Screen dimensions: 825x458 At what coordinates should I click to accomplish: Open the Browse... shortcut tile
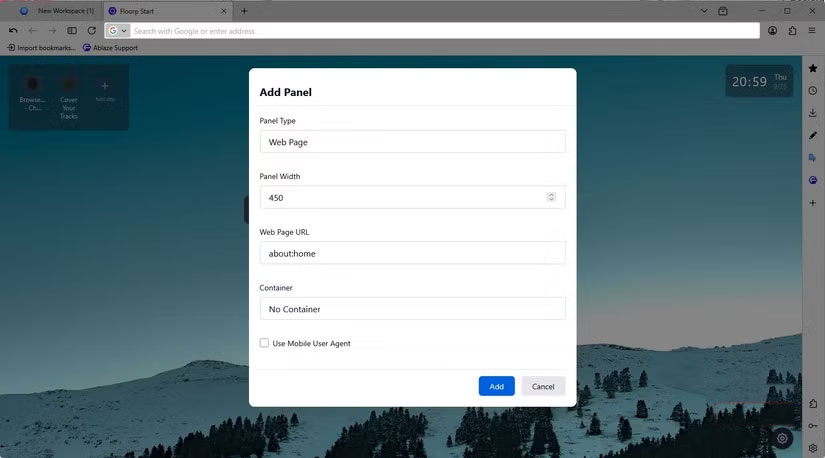[x=32, y=95]
